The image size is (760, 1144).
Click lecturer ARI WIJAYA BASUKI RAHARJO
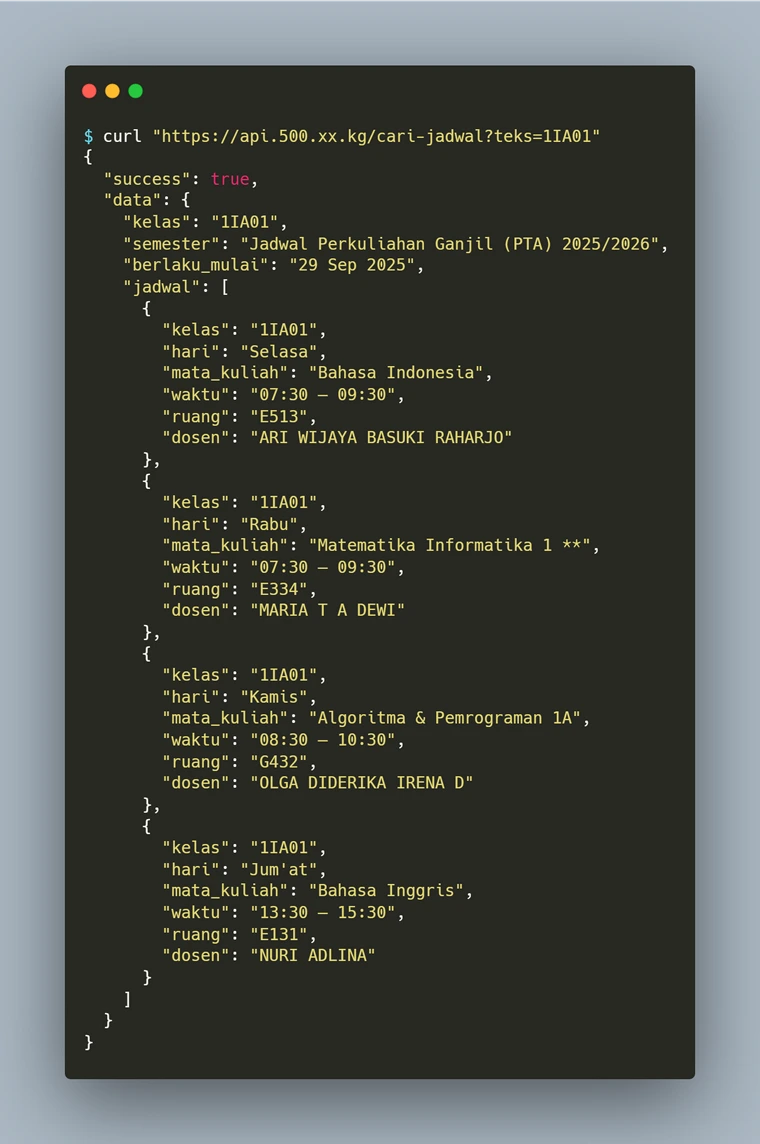(381, 438)
